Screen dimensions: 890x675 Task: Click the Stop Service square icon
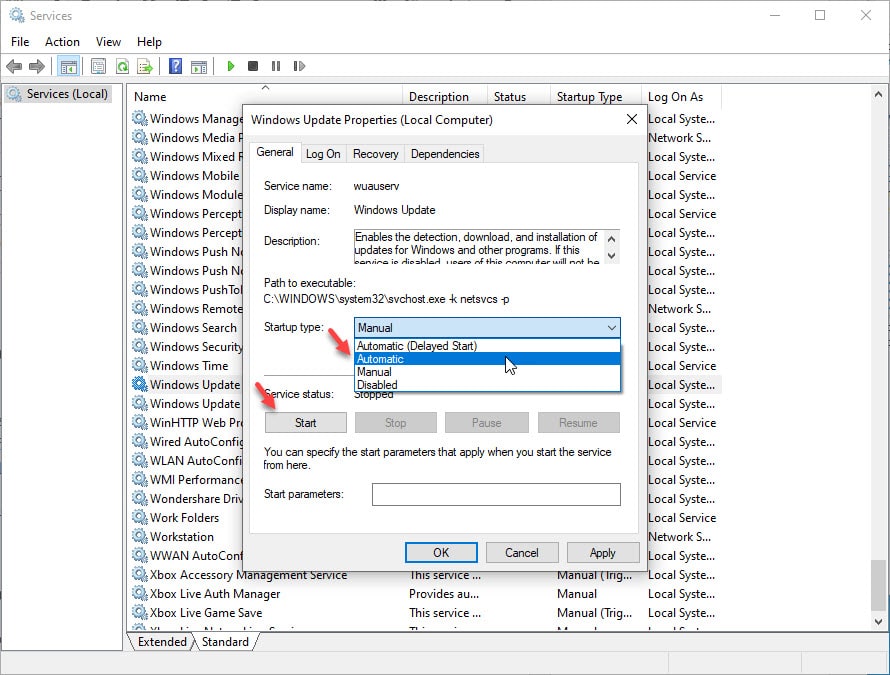pos(253,66)
